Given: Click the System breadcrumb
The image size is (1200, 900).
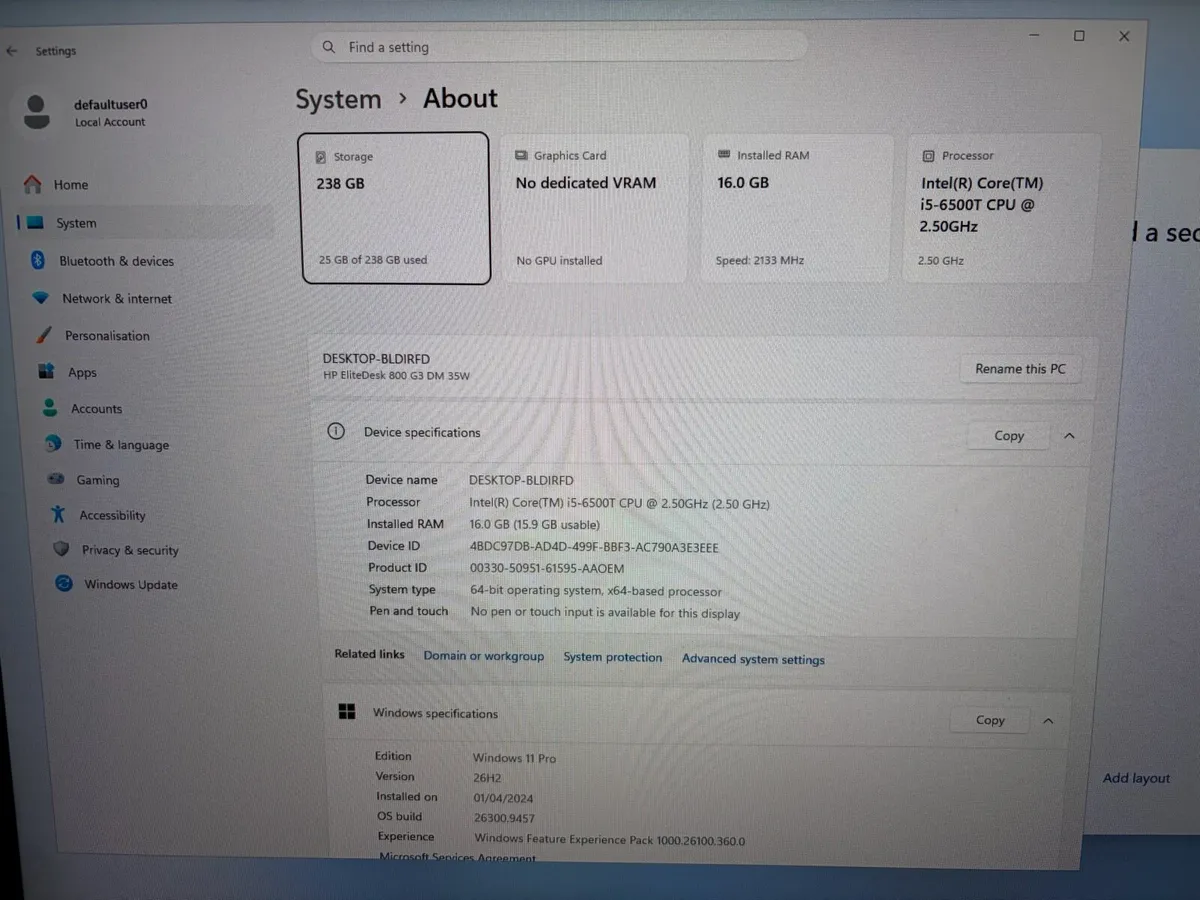Looking at the screenshot, I should tap(338, 100).
